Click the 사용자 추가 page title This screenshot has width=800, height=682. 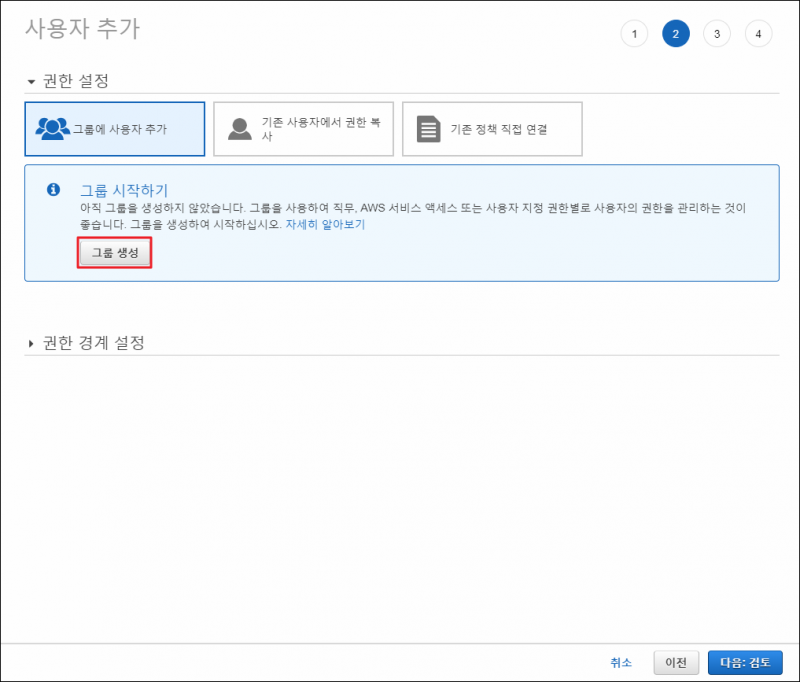point(82,29)
